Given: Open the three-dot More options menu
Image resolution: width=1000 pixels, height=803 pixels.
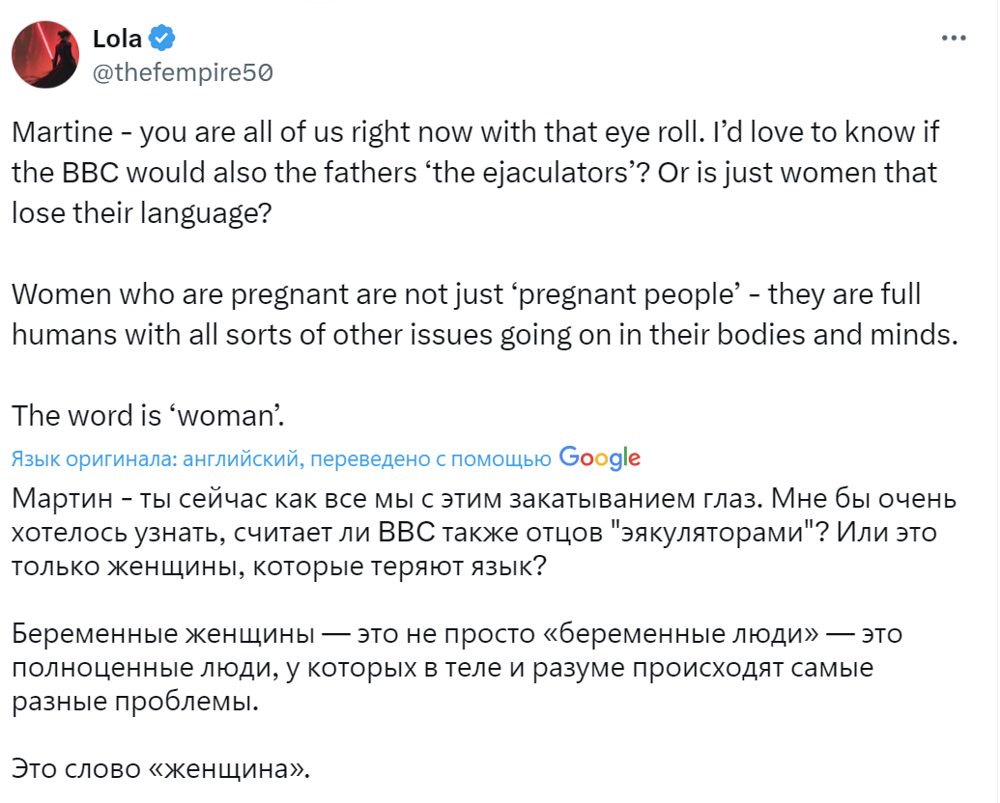Looking at the screenshot, I should click(955, 37).
